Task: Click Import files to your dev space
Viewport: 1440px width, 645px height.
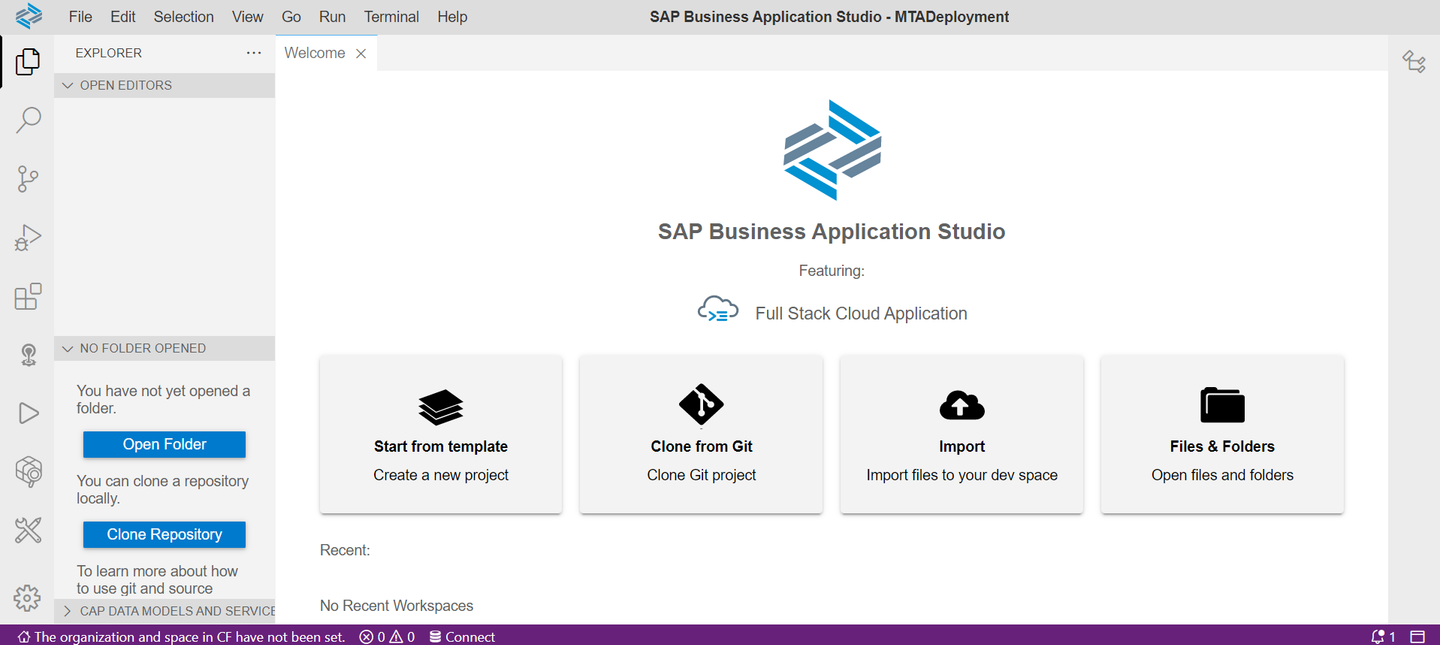Action: 962,475
